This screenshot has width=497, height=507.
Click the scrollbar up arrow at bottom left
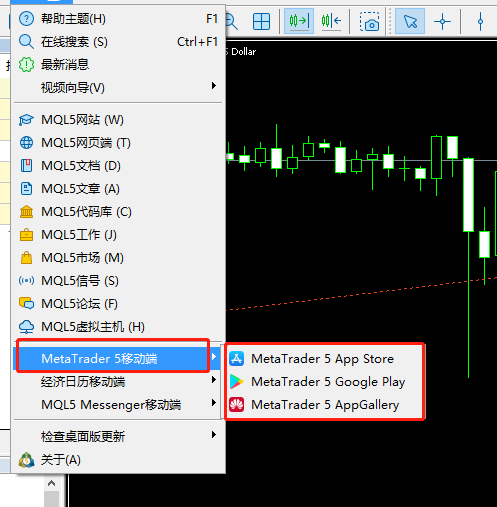click(51, 483)
